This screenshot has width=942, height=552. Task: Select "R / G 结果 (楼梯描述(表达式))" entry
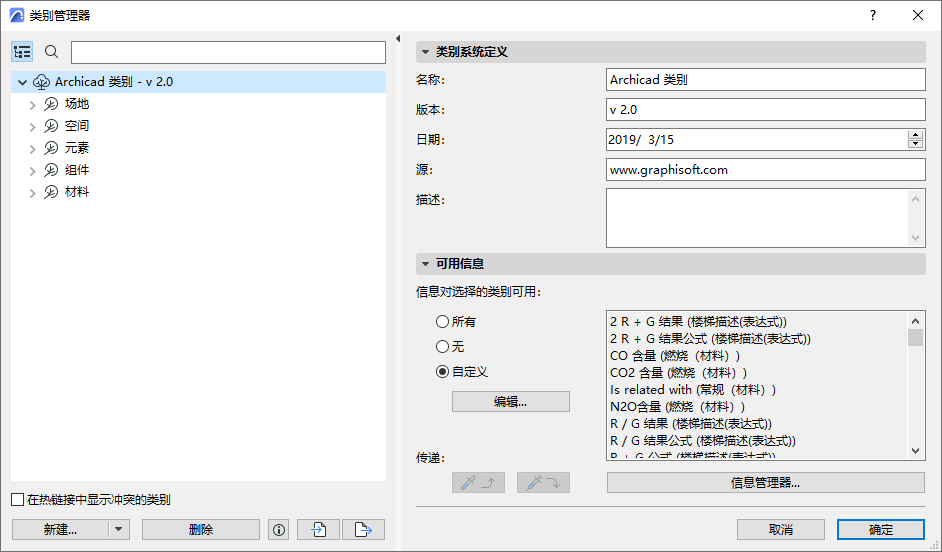(691, 423)
